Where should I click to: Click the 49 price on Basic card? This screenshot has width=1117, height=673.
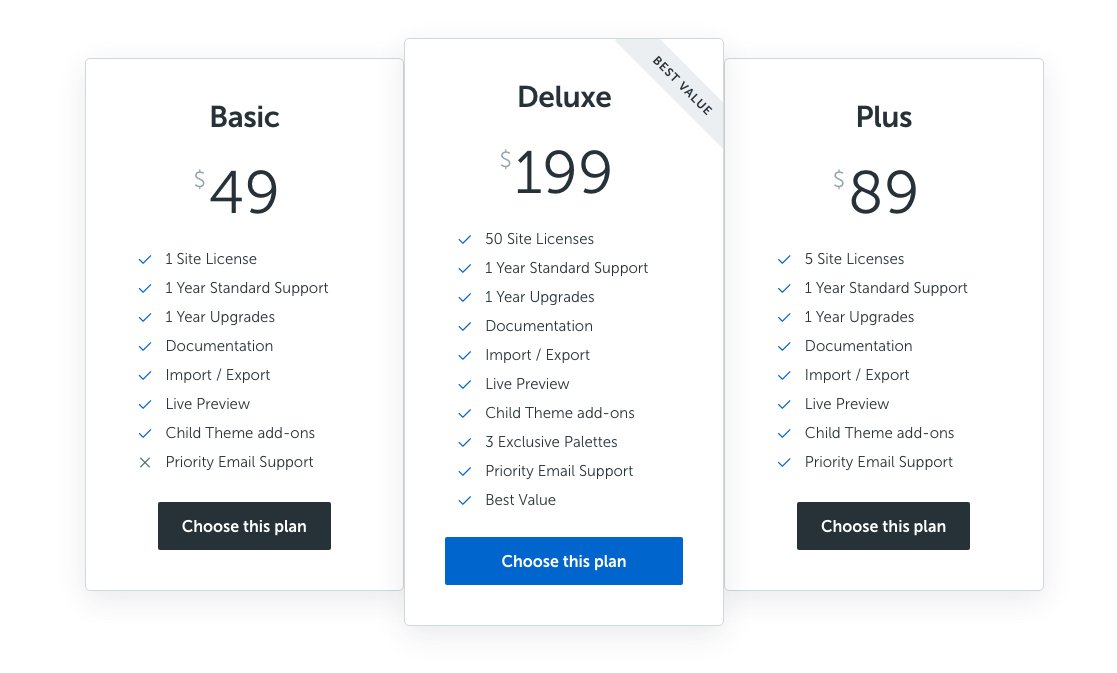tap(244, 192)
